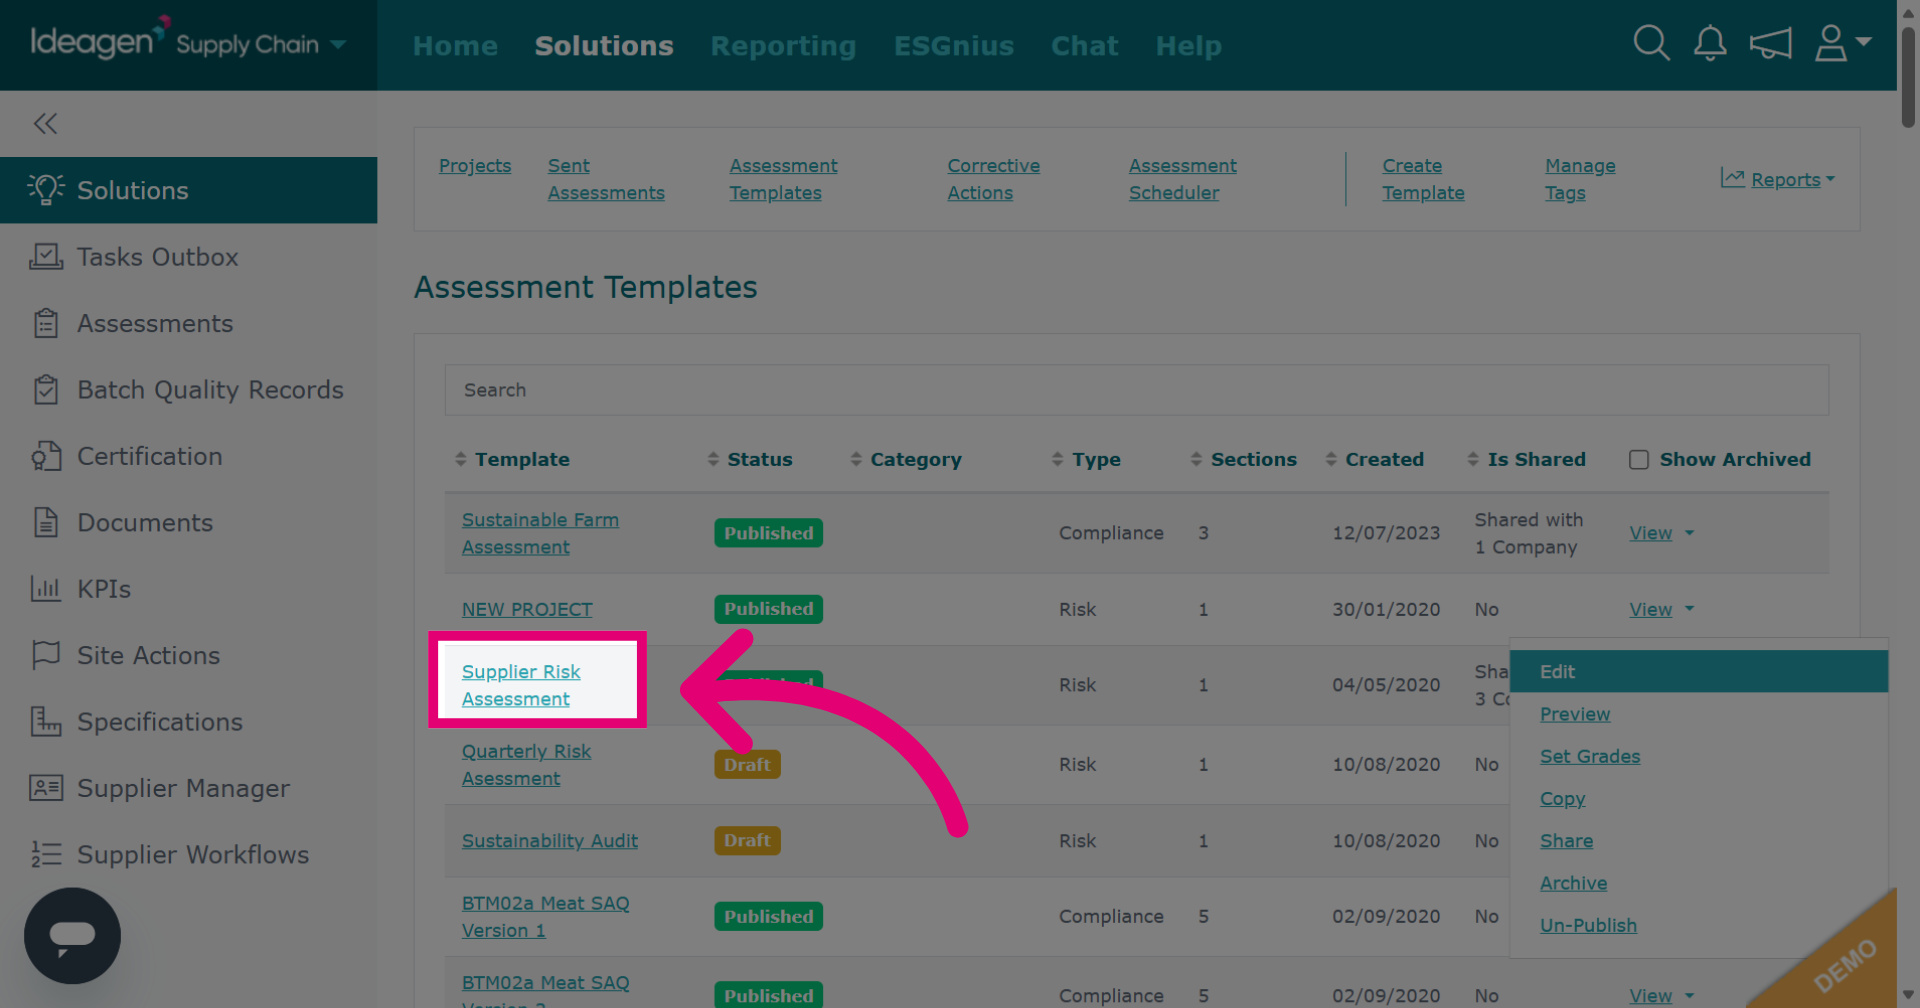The height and width of the screenshot is (1008, 1920).
Task: Collapse the sidebar with double chevron
Action: click(45, 123)
